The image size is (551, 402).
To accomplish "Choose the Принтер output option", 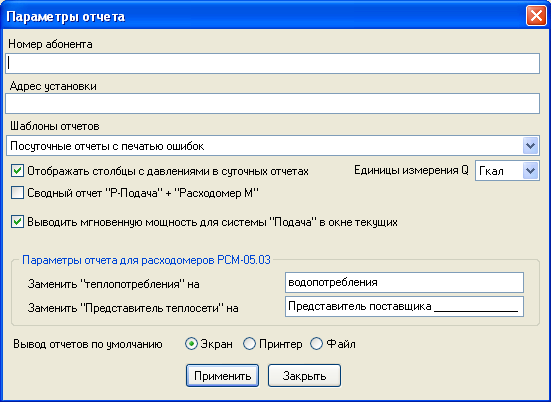I will 249,344.
